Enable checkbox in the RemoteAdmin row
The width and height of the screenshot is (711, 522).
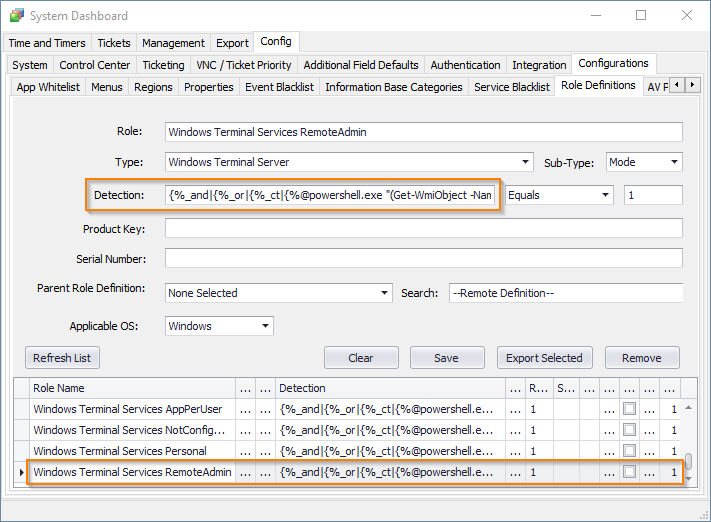pyautogui.click(x=628, y=472)
